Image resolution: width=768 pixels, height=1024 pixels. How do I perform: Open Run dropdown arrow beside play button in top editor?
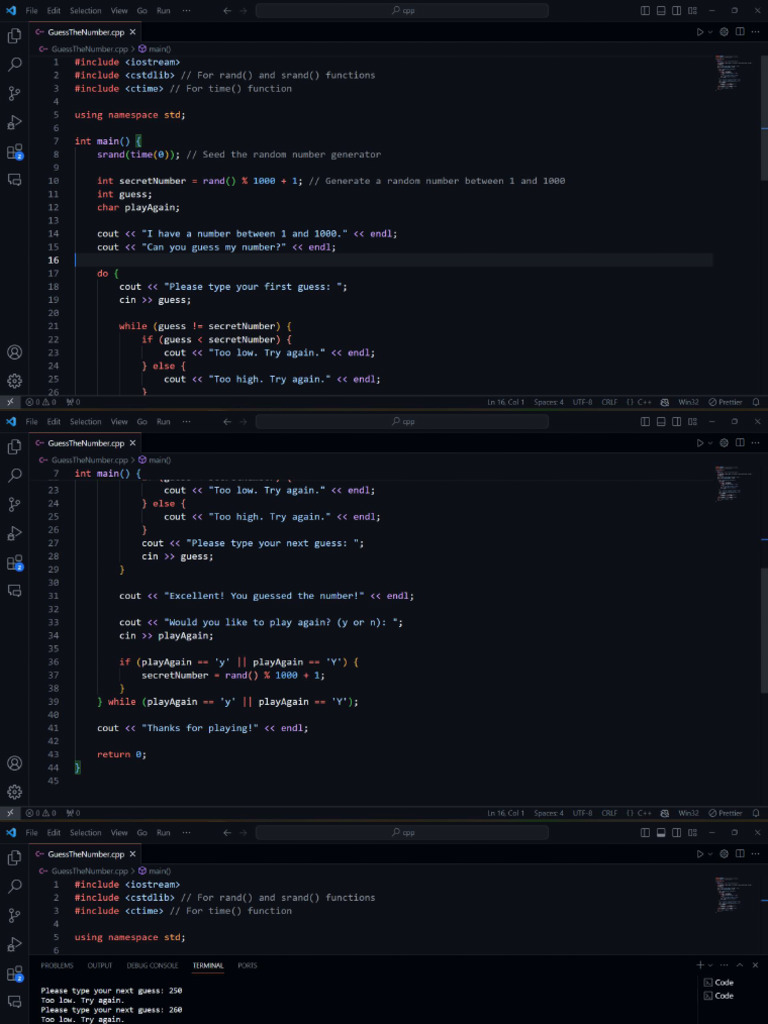[x=710, y=32]
